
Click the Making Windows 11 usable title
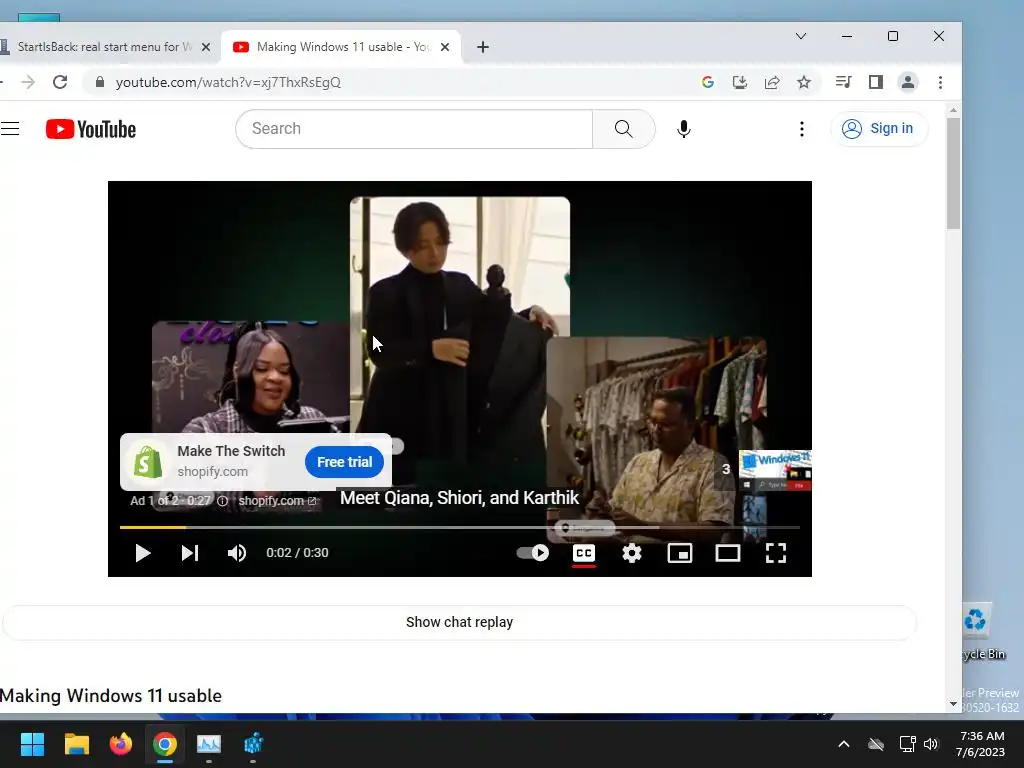[x=111, y=696]
